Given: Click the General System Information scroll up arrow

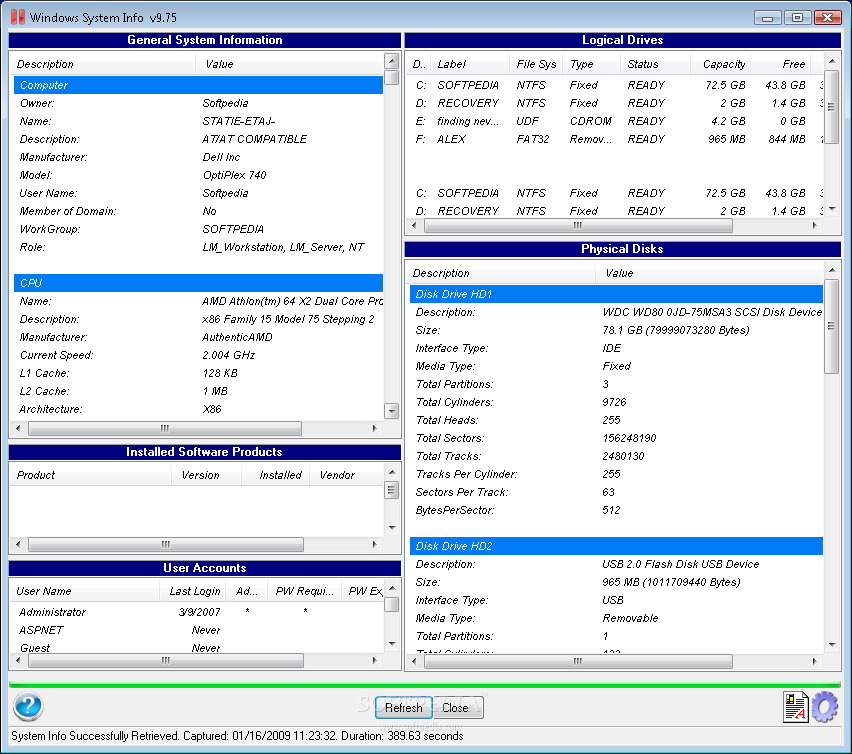Looking at the screenshot, I should click(392, 60).
